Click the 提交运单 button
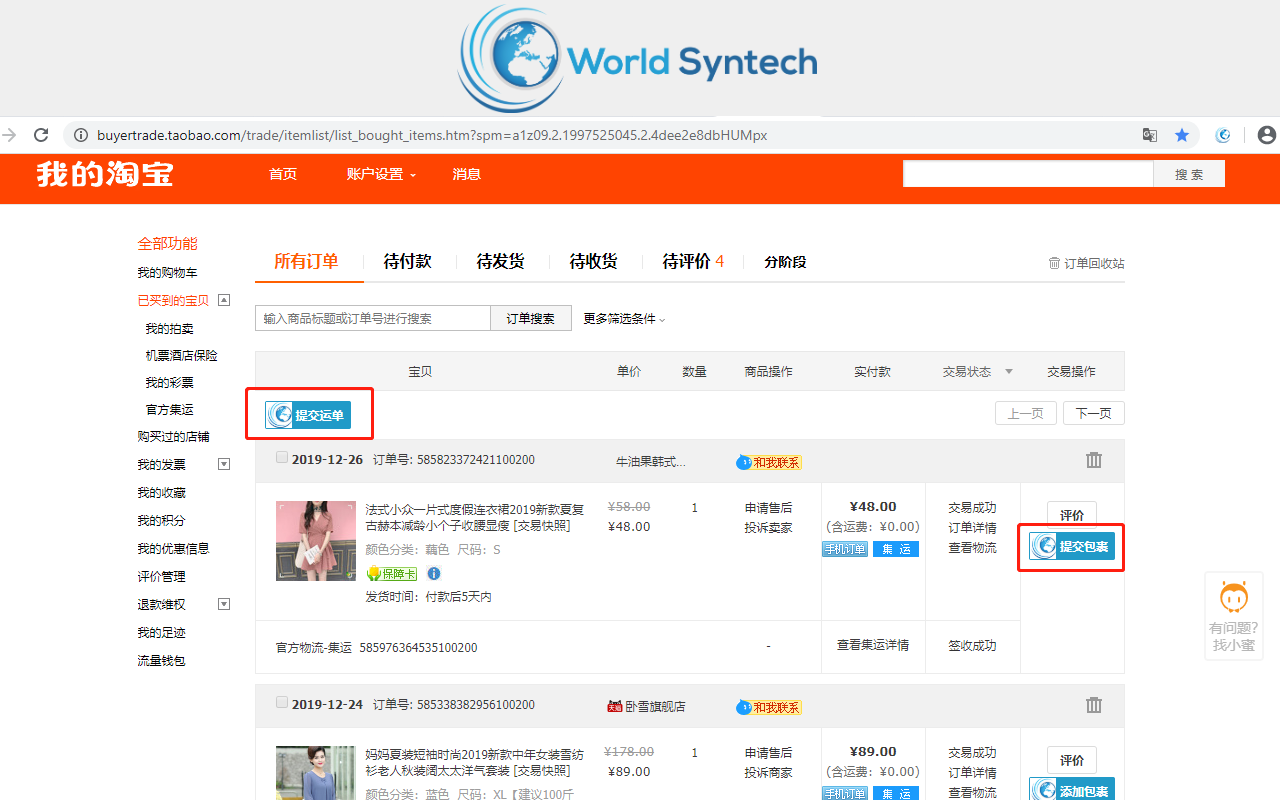 click(308, 415)
